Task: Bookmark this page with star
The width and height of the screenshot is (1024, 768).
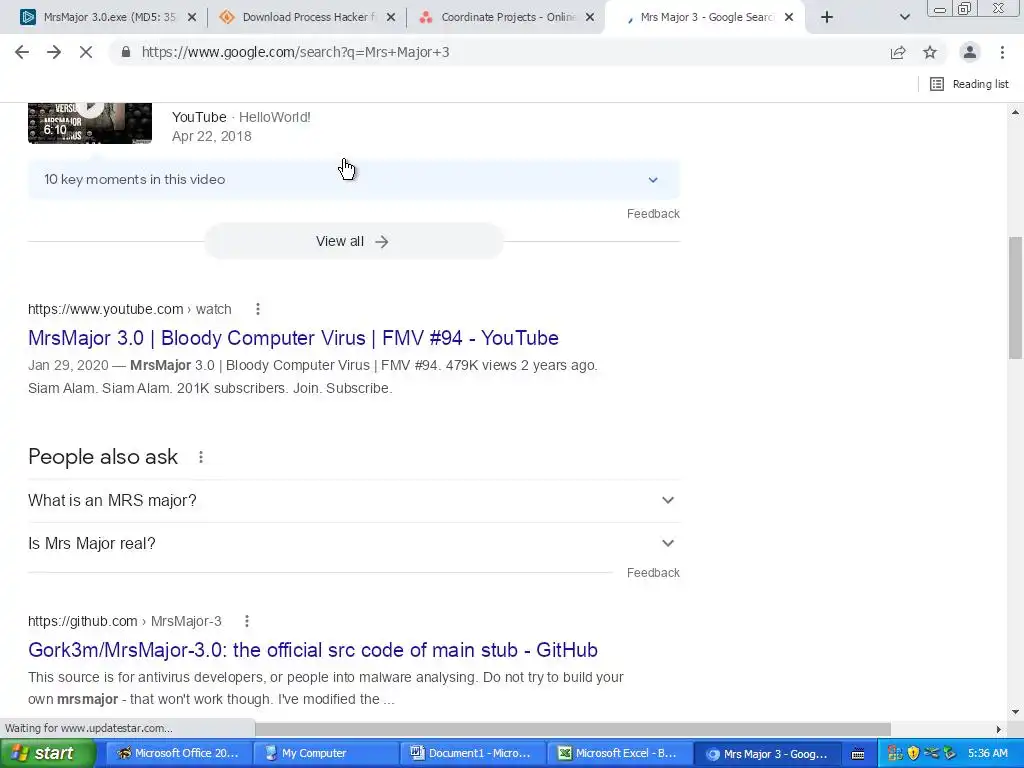Action: (930, 52)
